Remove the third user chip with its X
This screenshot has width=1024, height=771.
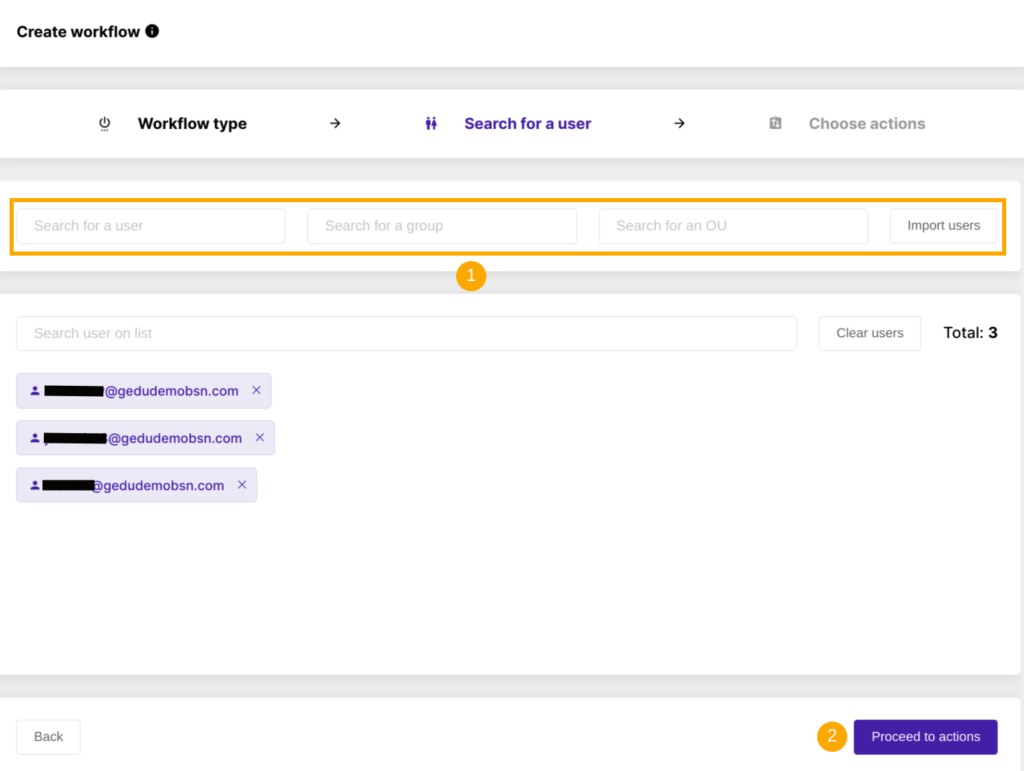[x=242, y=484]
